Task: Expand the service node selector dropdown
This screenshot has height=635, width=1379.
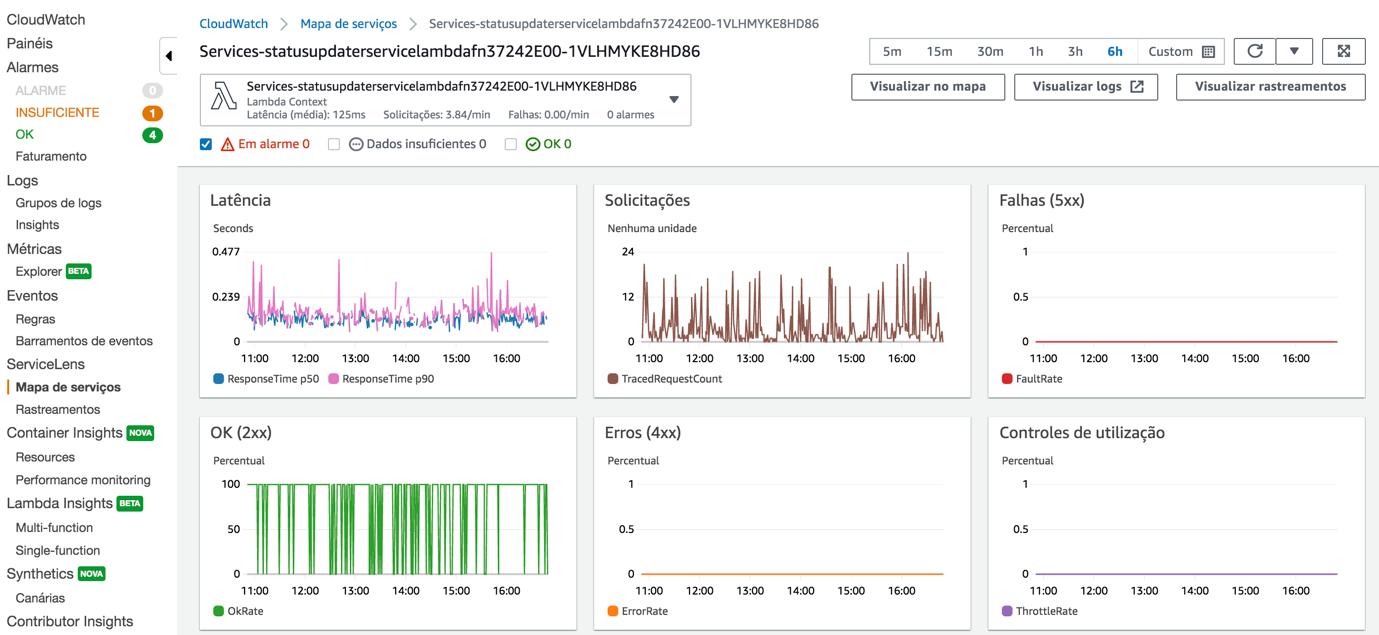Action: [674, 100]
